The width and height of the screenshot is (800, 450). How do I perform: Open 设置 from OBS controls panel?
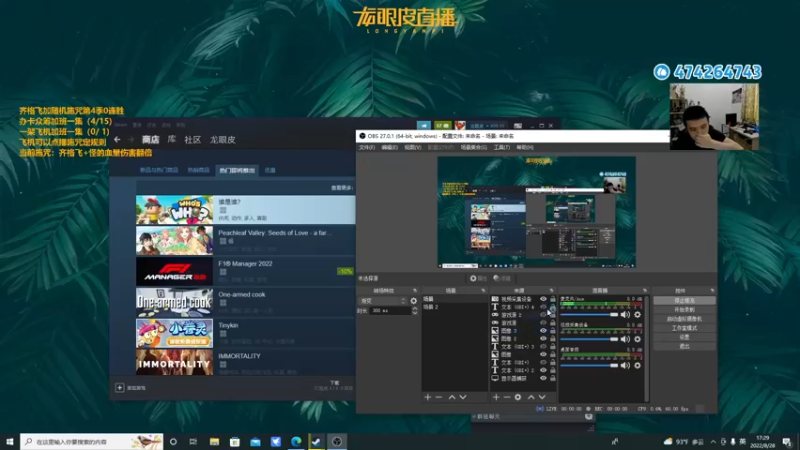click(x=684, y=337)
